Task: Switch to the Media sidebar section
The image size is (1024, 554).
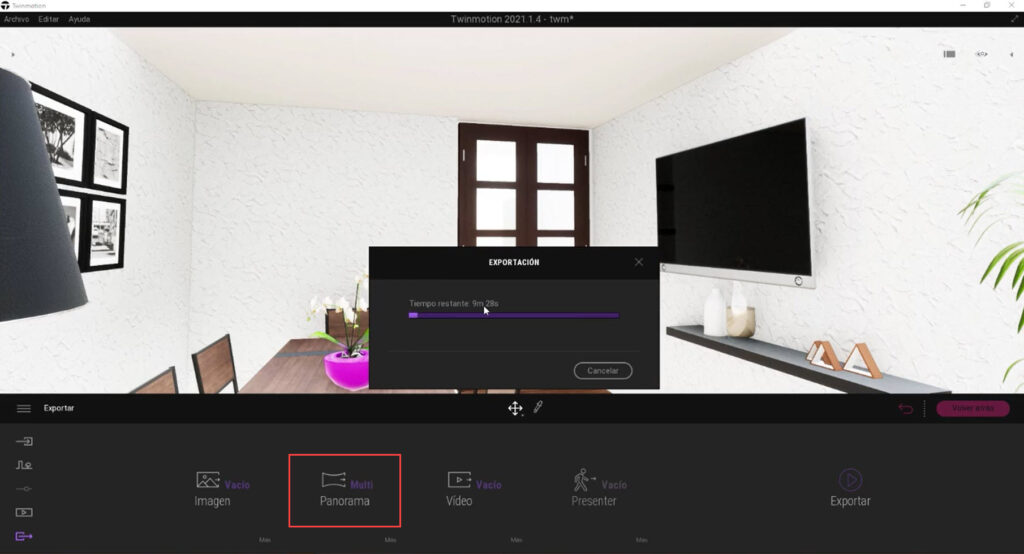Action: click(24, 512)
